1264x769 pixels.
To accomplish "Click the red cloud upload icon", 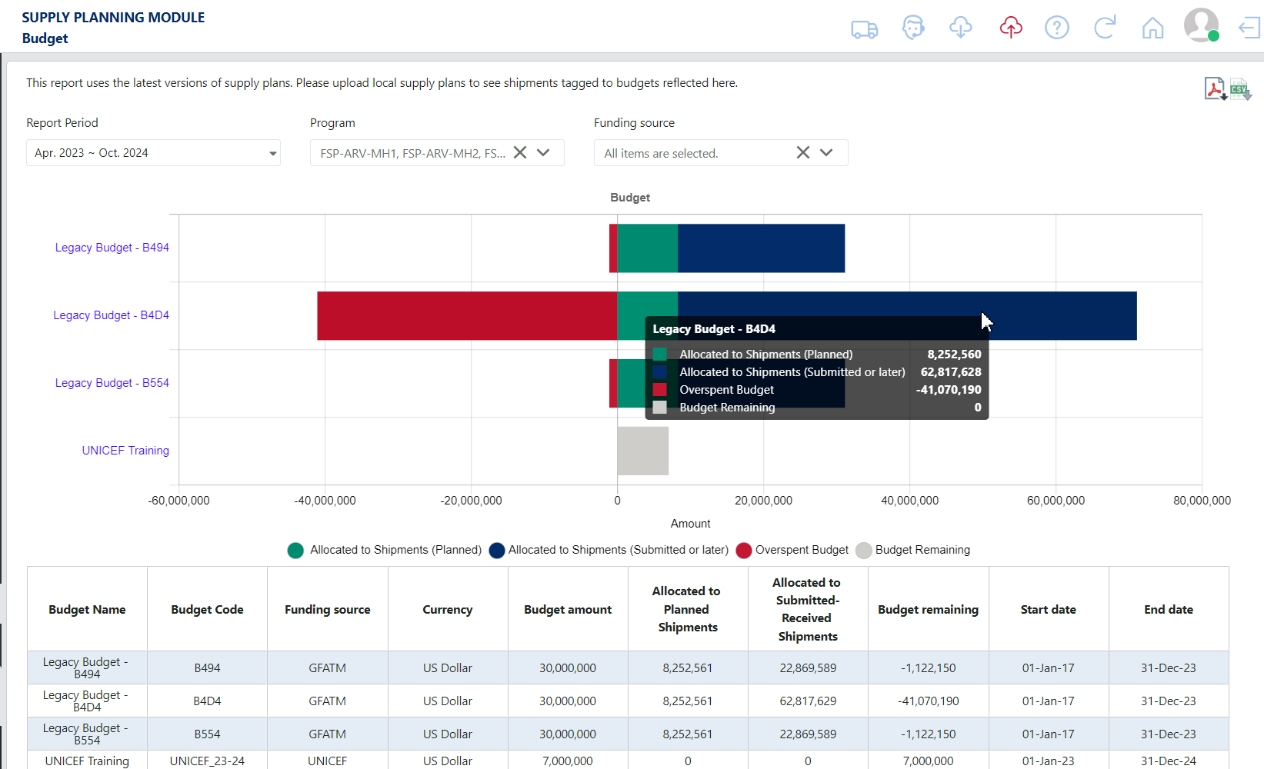I will [x=1010, y=27].
